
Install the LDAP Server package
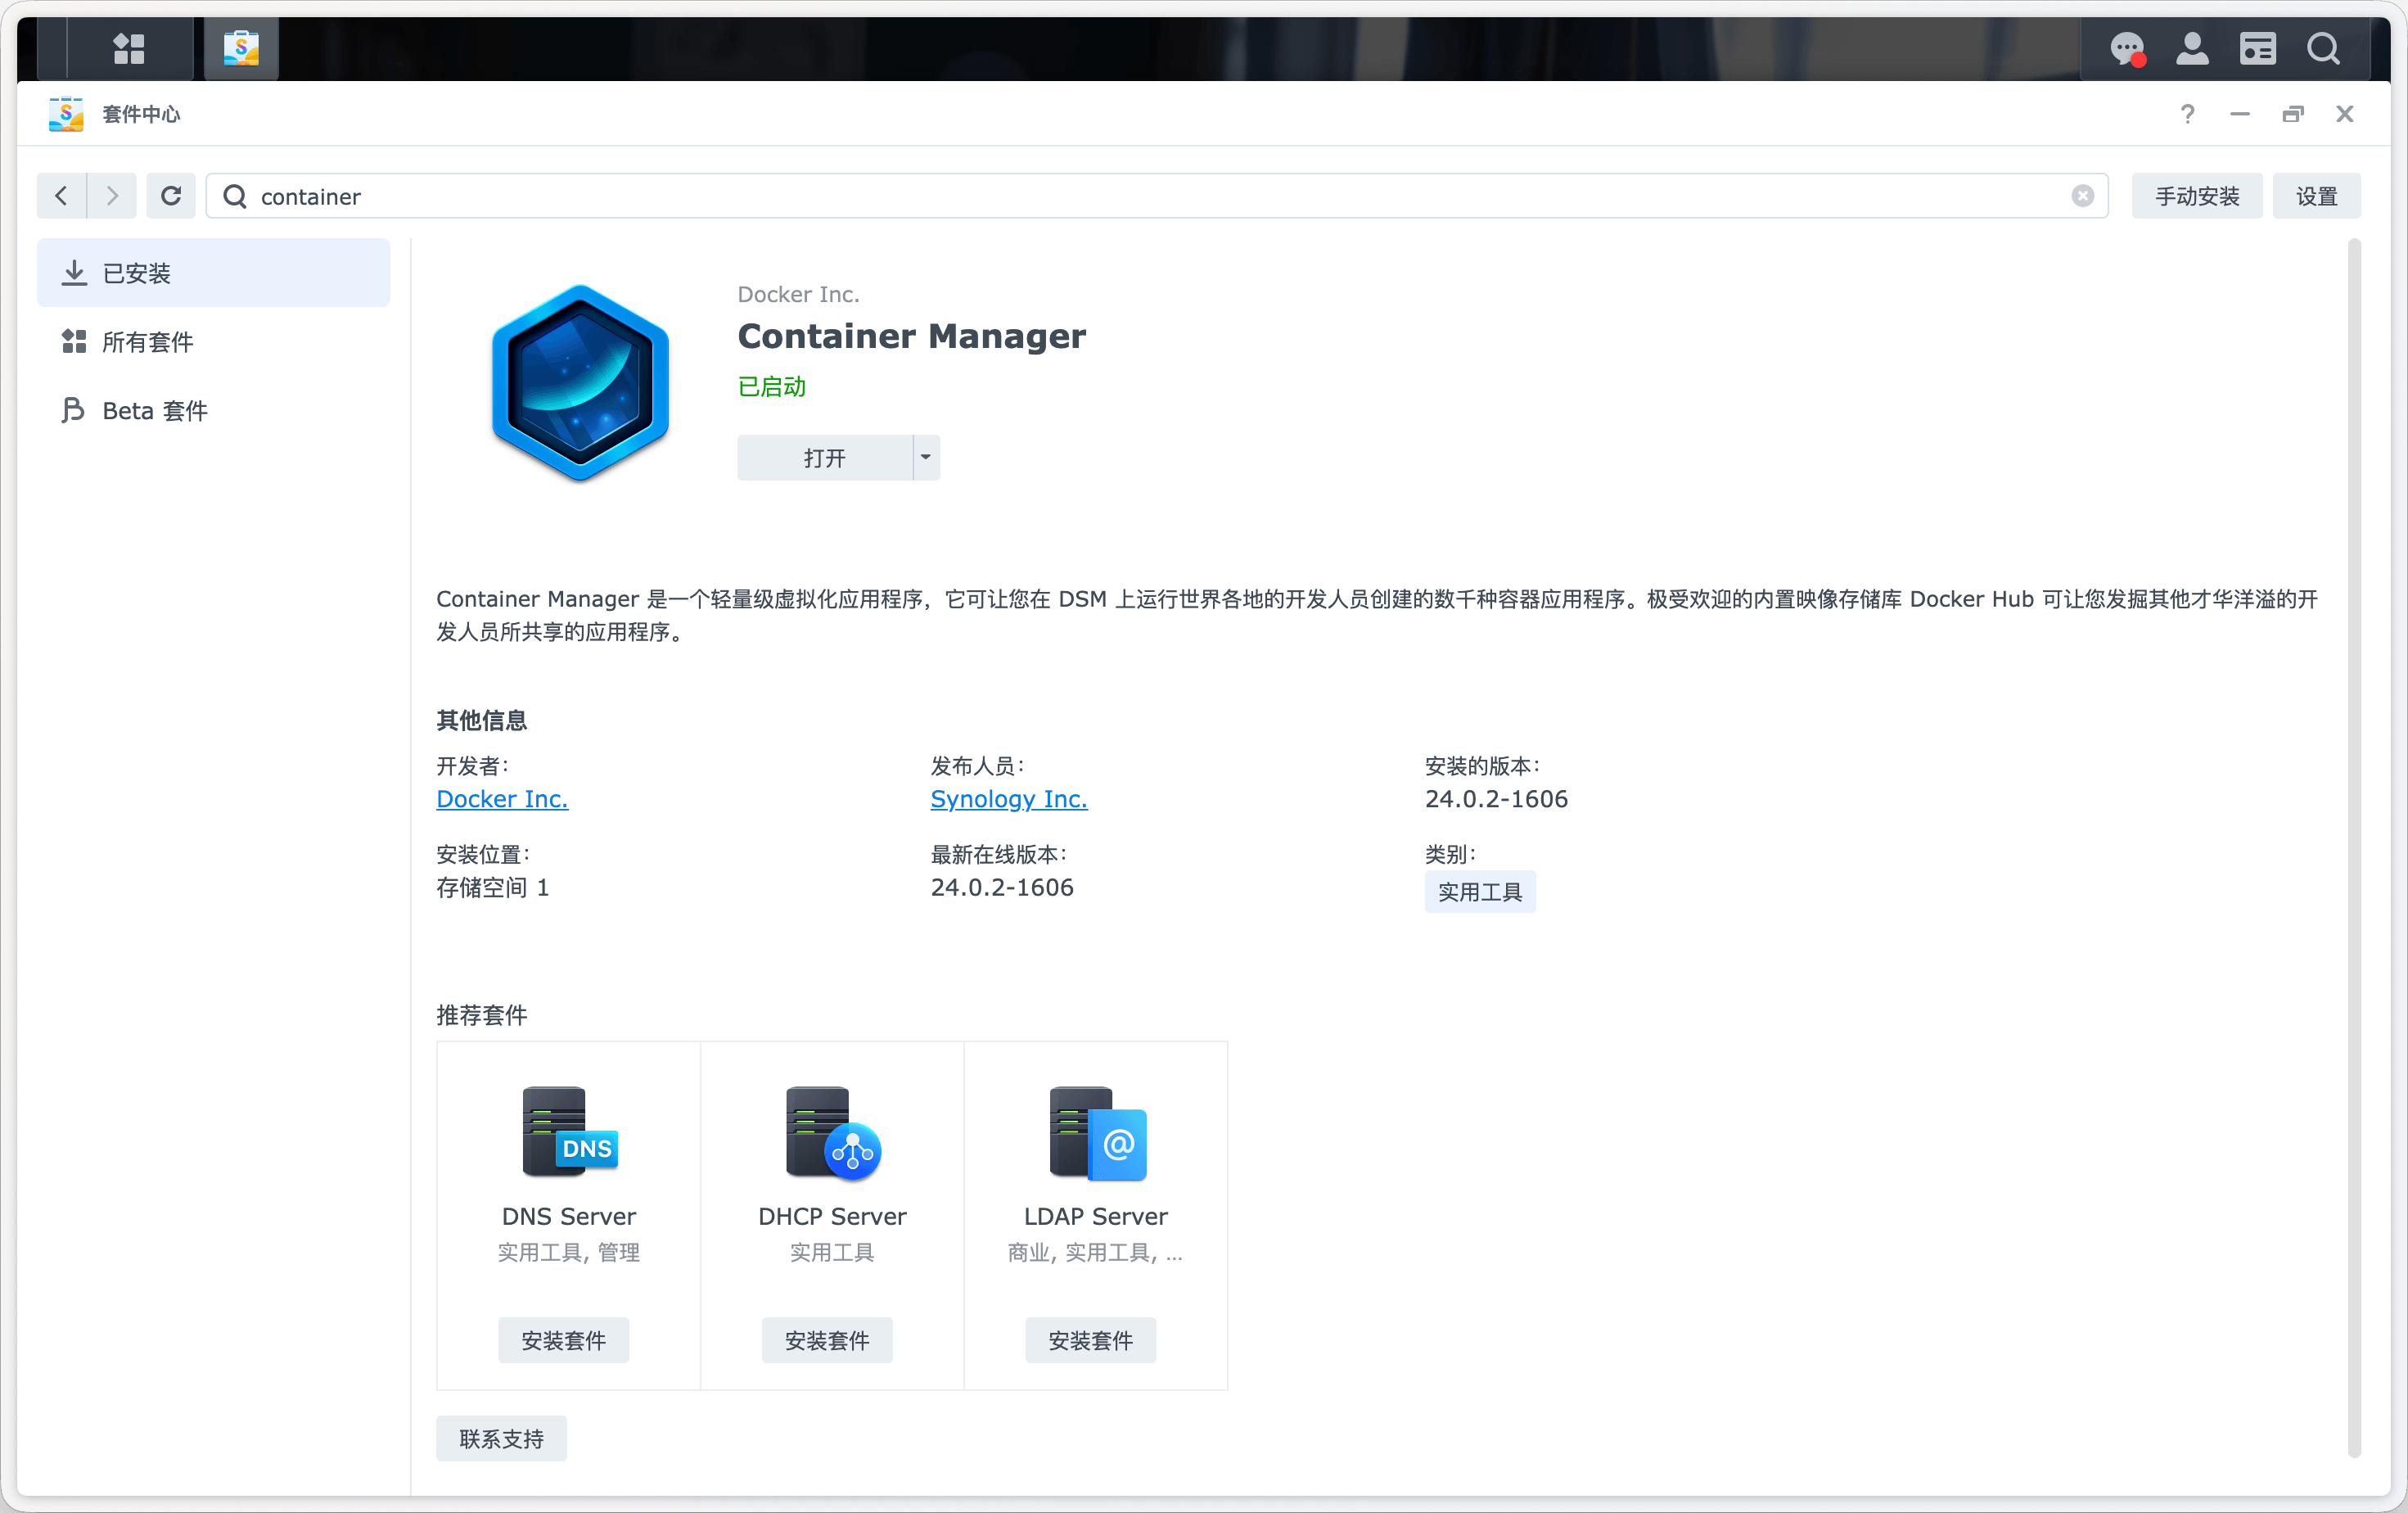pos(1090,1340)
